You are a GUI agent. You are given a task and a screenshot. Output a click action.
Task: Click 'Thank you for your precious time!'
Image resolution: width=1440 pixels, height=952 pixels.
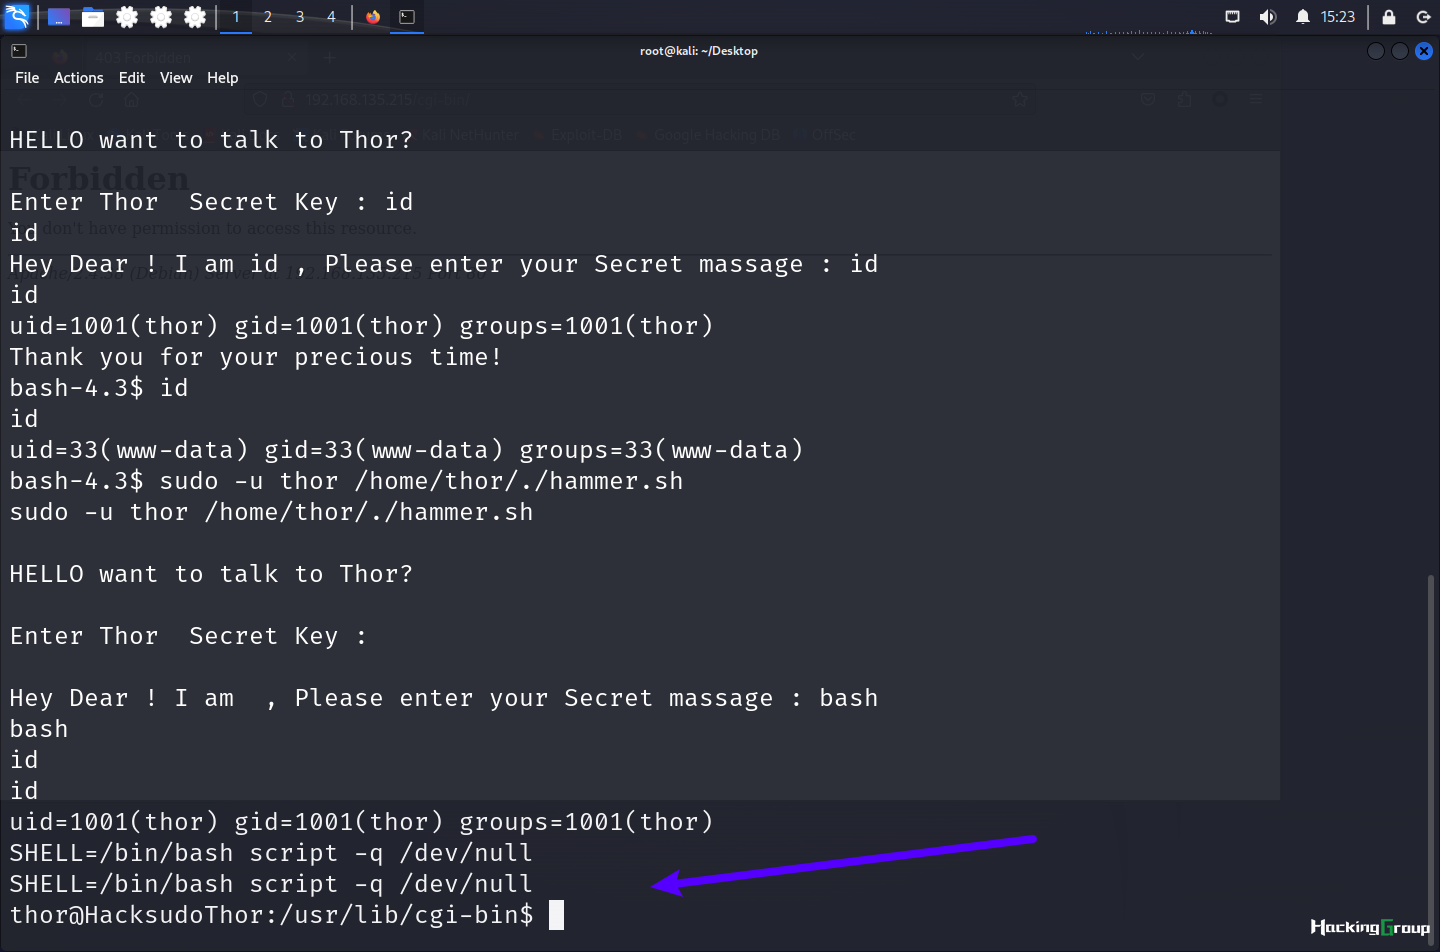(256, 357)
